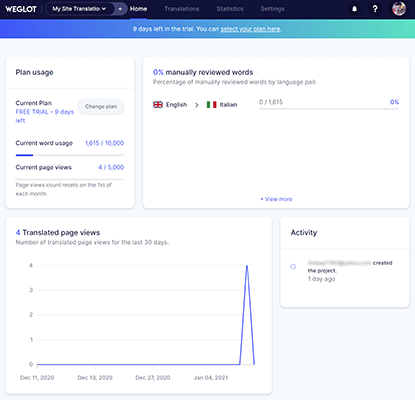The height and width of the screenshot is (400, 415).
Task: Click the Dec 11, 2020 axis label
Action: coord(37,378)
